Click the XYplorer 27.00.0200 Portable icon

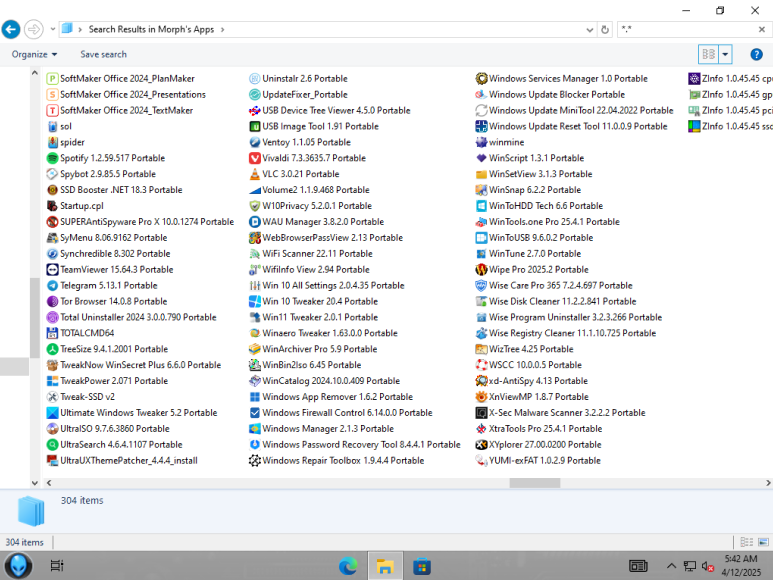click(x=481, y=444)
